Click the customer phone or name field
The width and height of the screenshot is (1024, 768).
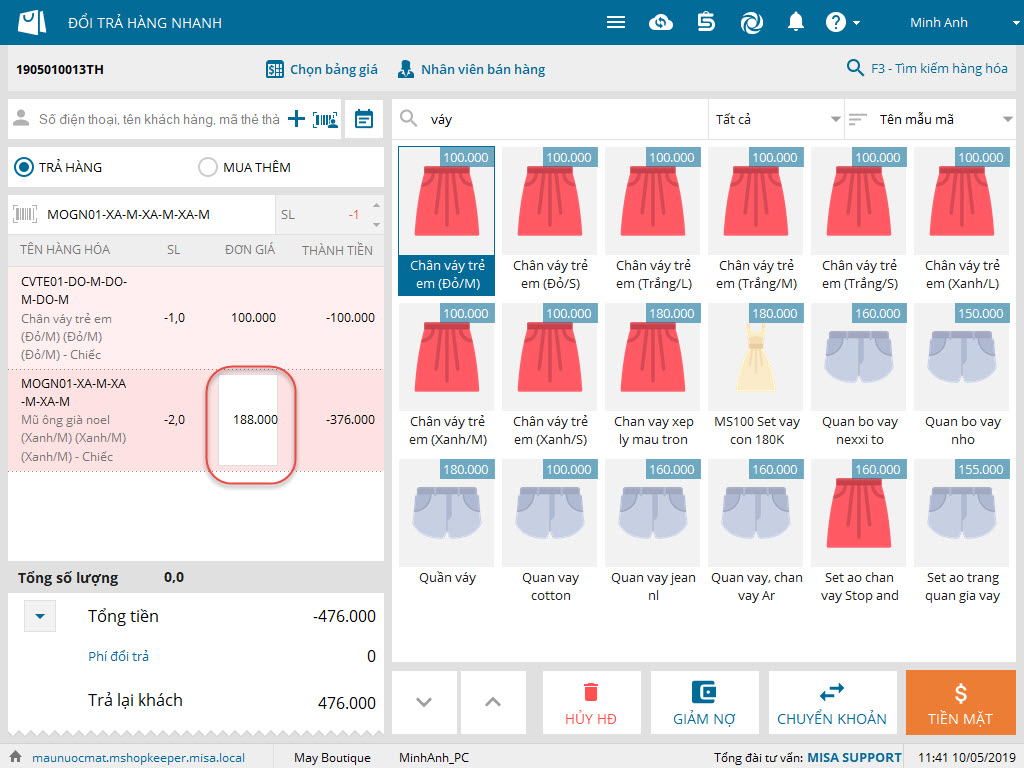(158, 119)
